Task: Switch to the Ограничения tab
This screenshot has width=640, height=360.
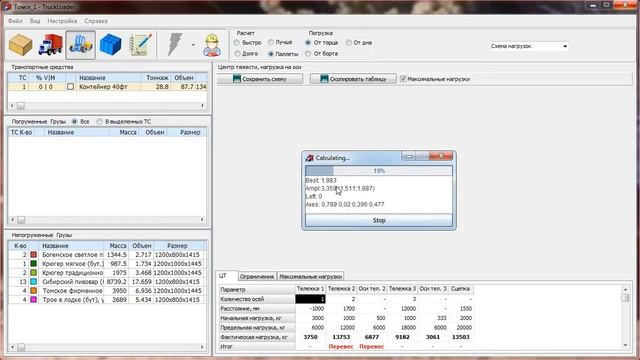Action: click(x=257, y=276)
